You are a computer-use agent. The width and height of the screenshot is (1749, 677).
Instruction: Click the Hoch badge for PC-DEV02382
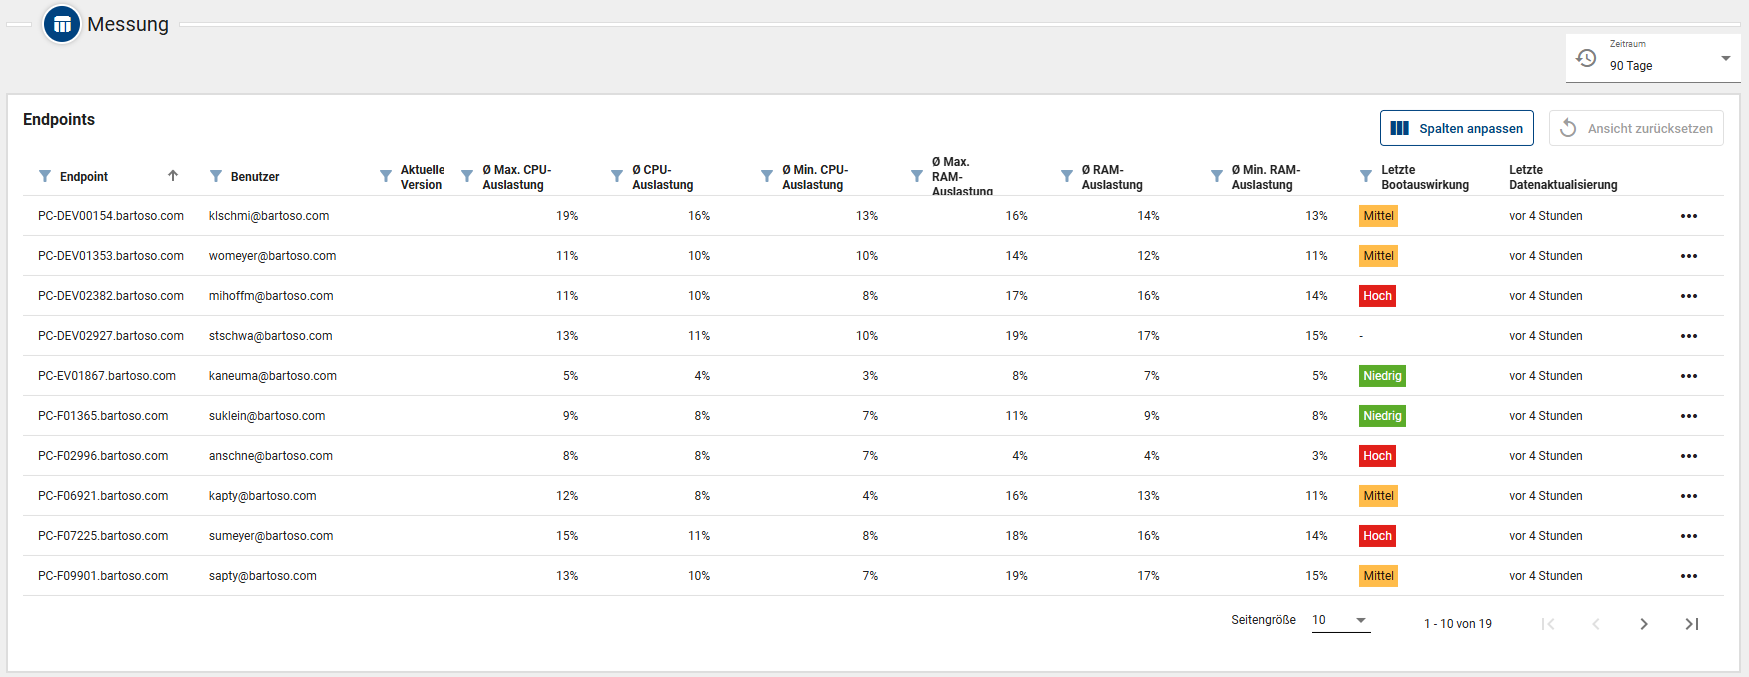pos(1377,296)
